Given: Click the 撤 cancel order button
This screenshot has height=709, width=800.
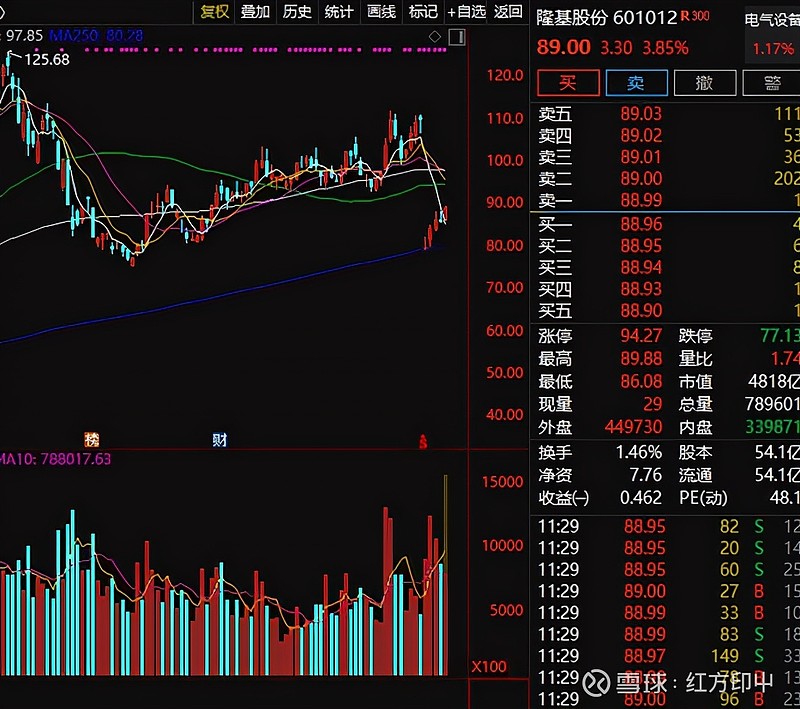Looking at the screenshot, I should [x=705, y=83].
